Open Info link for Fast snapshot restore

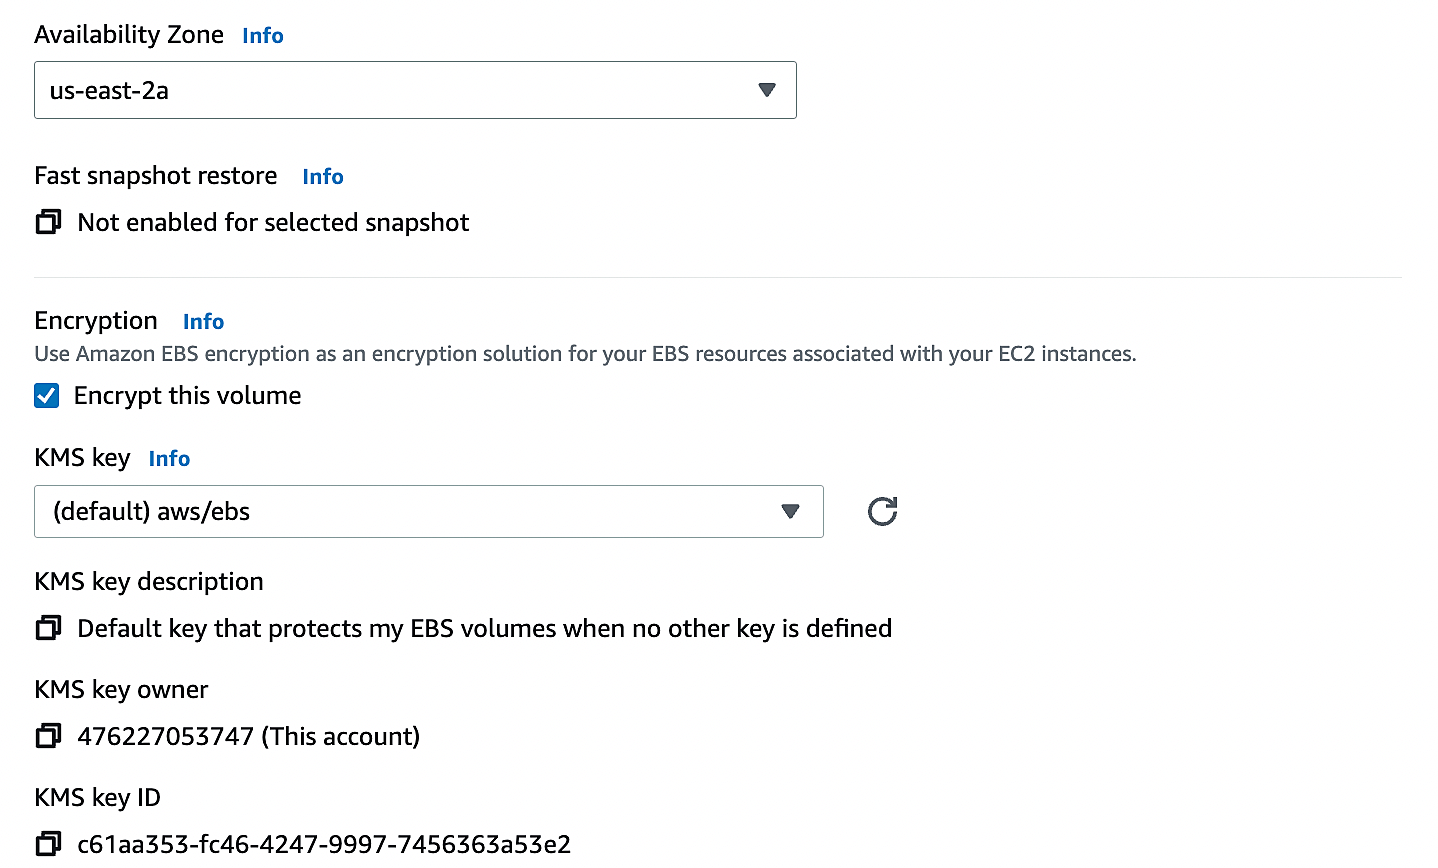coord(323,177)
